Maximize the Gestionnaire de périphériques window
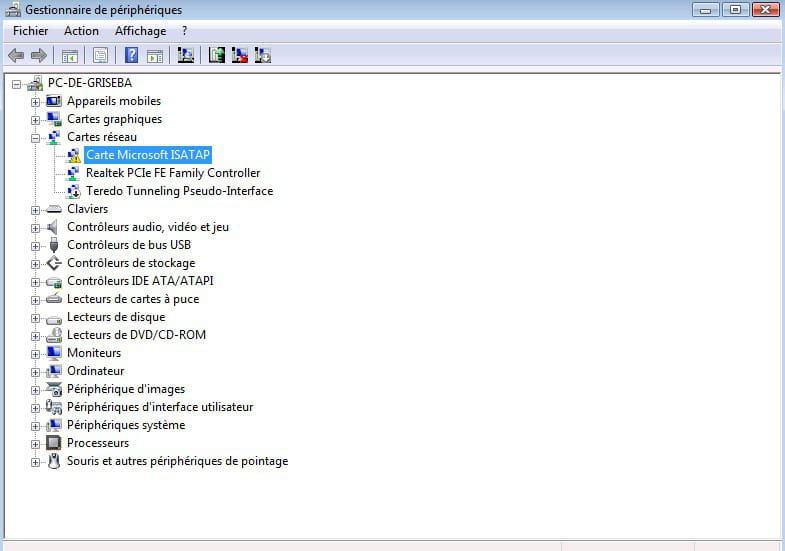785x551 pixels. [x=735, y=9]
